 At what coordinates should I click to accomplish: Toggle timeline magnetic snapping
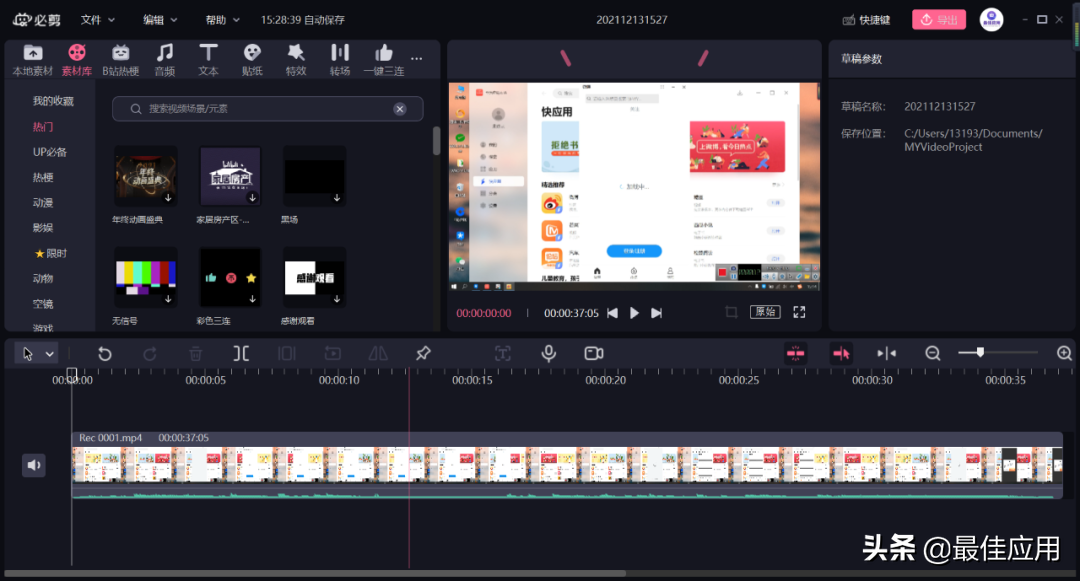[x=796, y=354]
